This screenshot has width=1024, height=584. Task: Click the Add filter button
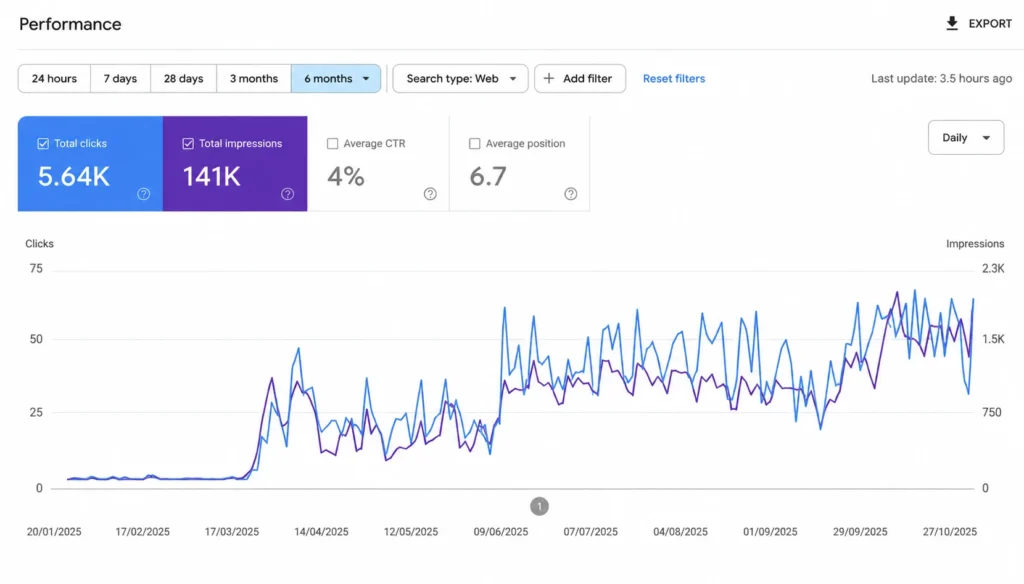[x=580, y=78]
